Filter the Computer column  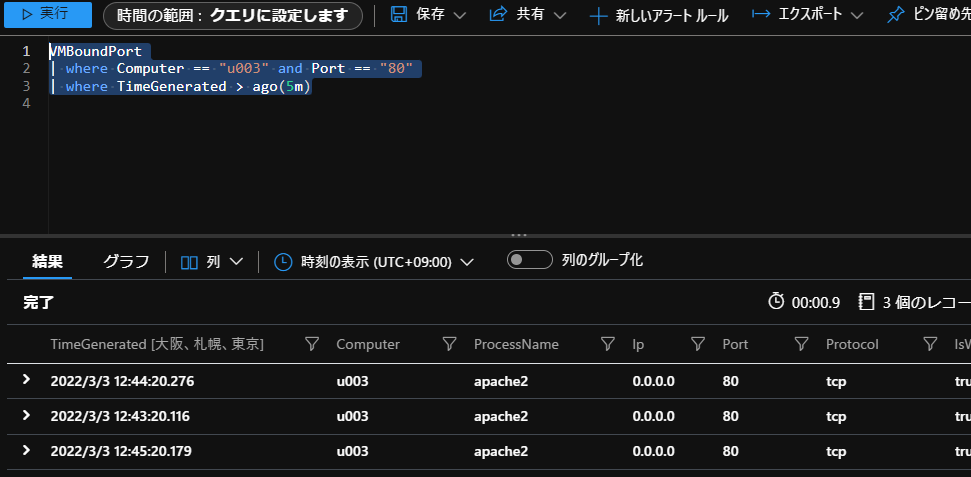point(450,344)
